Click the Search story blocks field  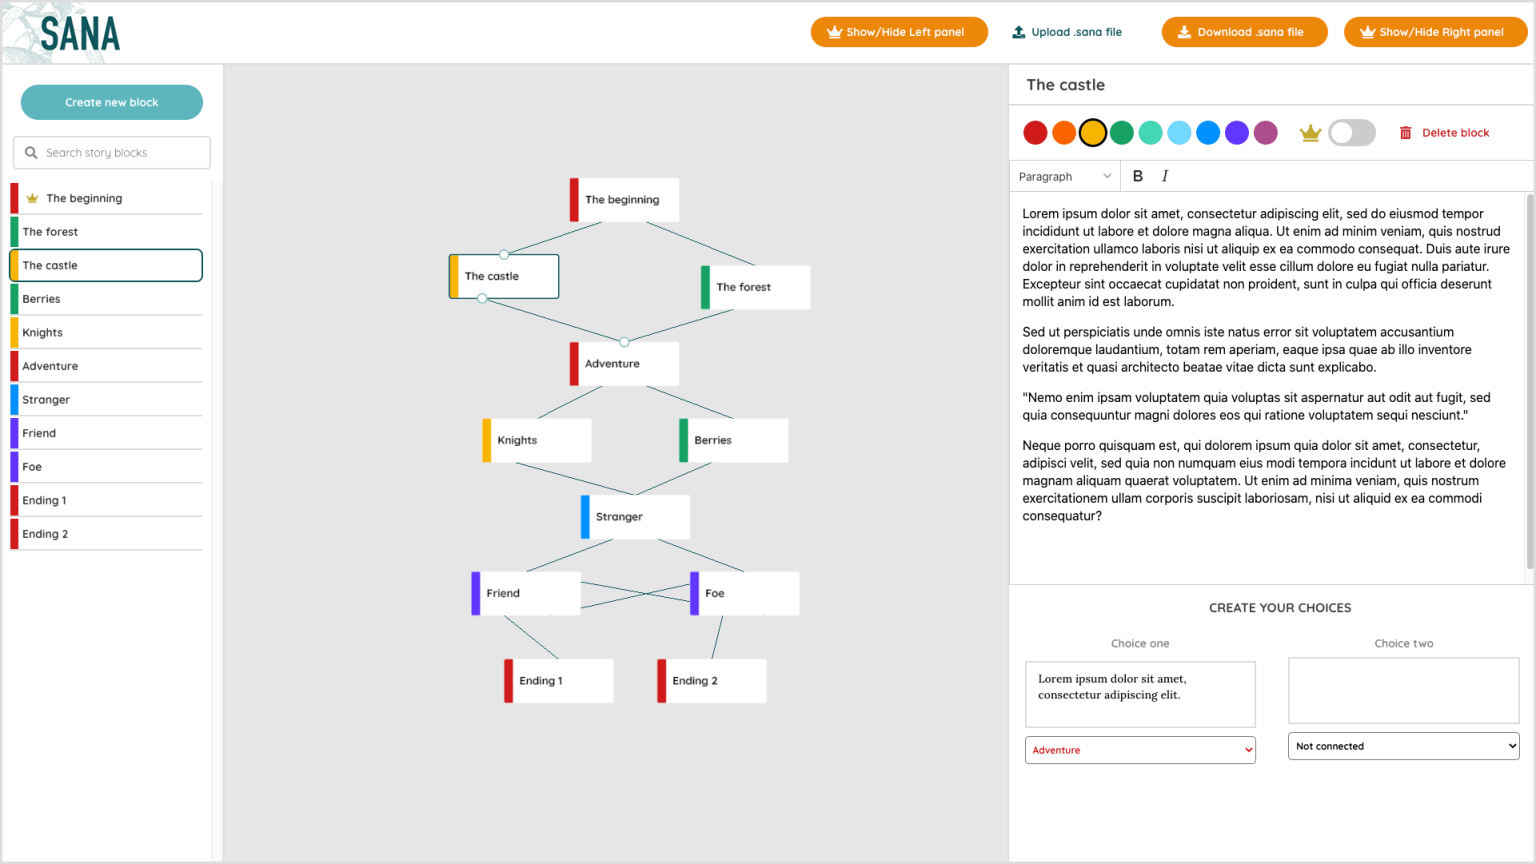[112, 153]
